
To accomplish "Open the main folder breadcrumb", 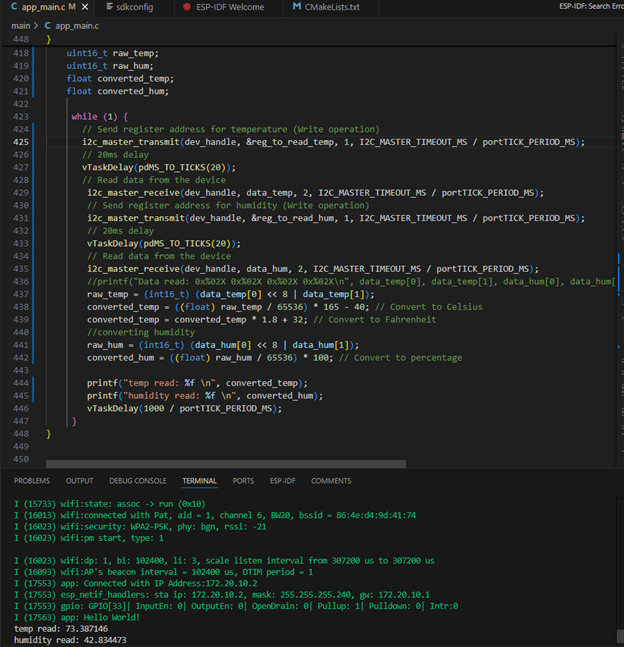I will pyautogui.click(x=20, y=25).
